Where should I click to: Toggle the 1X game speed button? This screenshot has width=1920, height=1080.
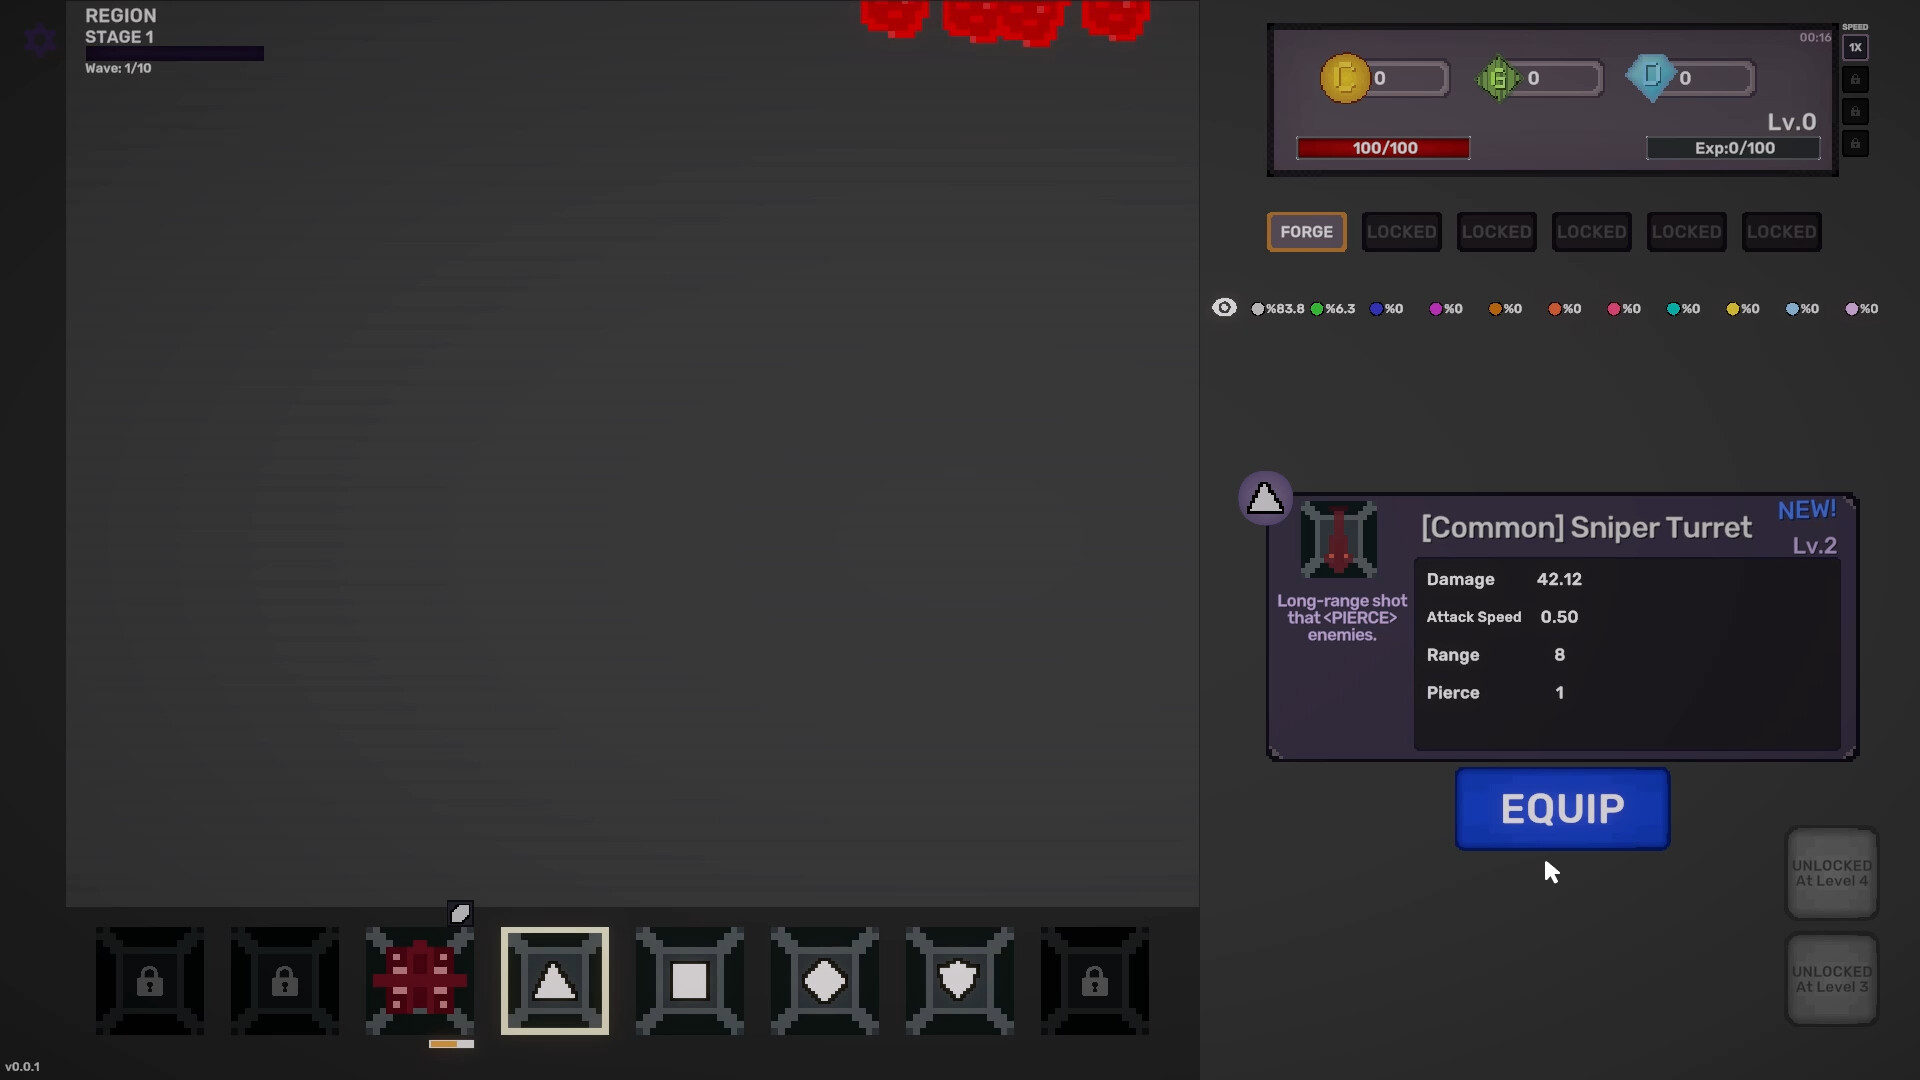pos(1855,47)
